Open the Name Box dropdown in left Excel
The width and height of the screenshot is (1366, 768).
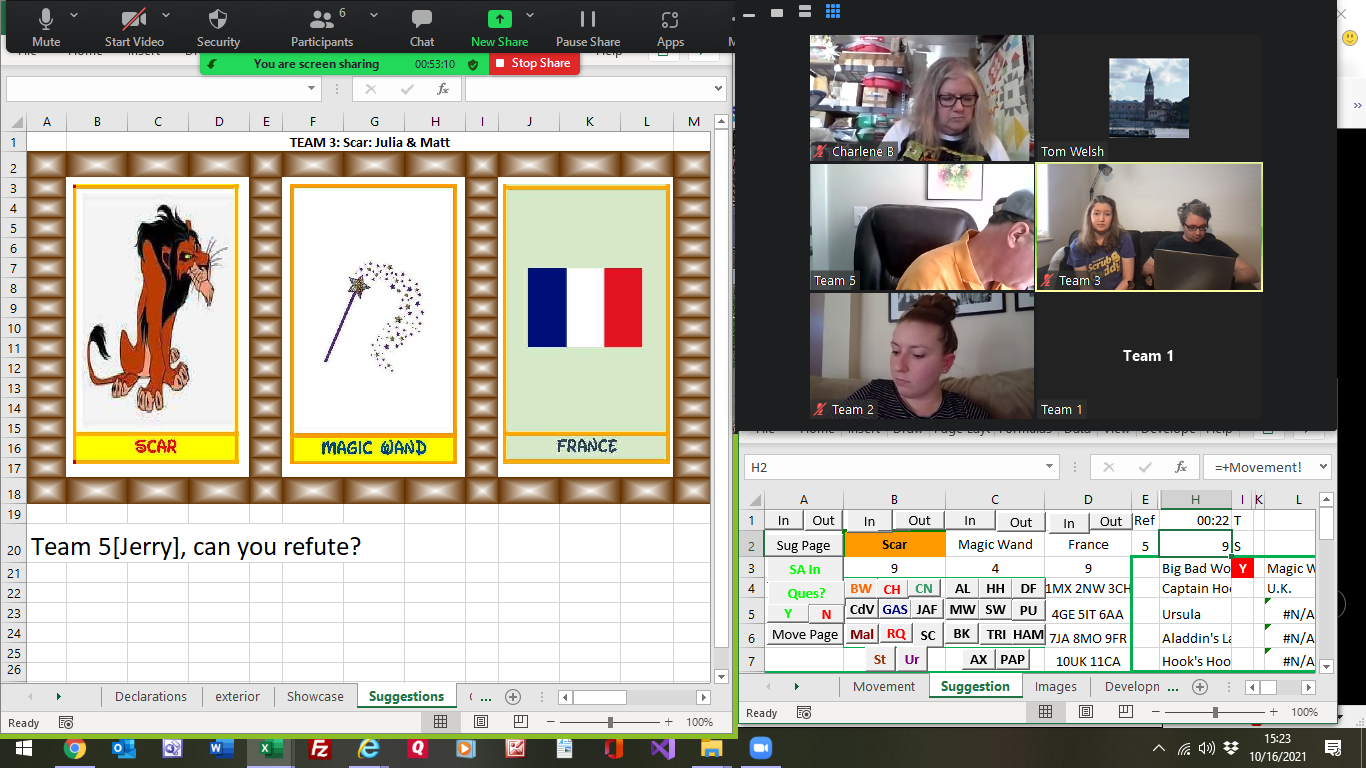(x=313, y=89)
